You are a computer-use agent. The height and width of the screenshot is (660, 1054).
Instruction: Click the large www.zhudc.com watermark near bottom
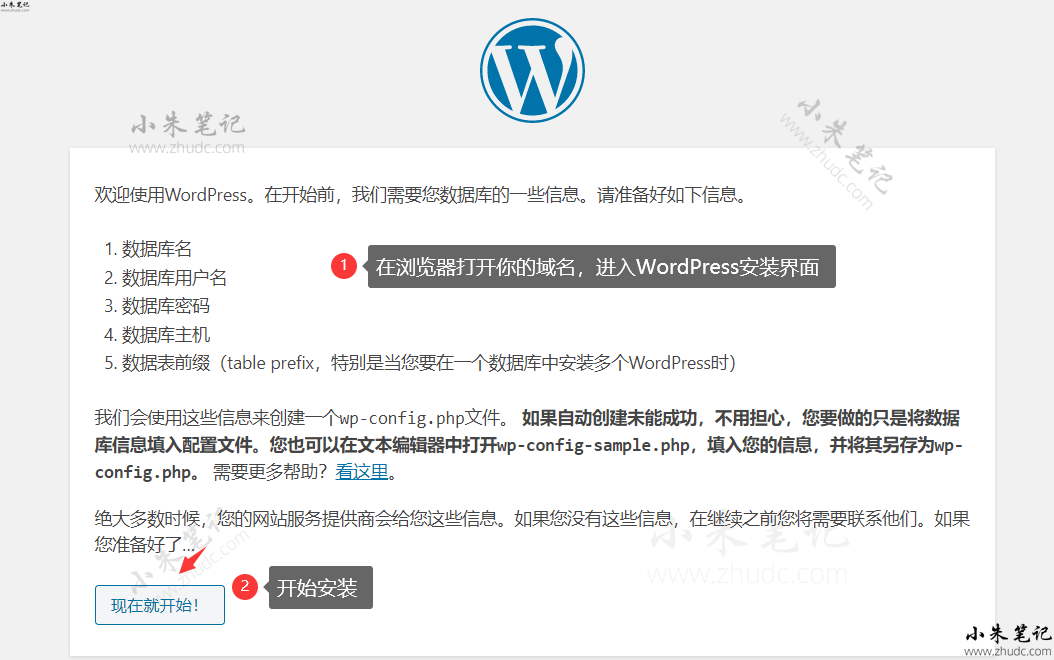pos(747,575)
